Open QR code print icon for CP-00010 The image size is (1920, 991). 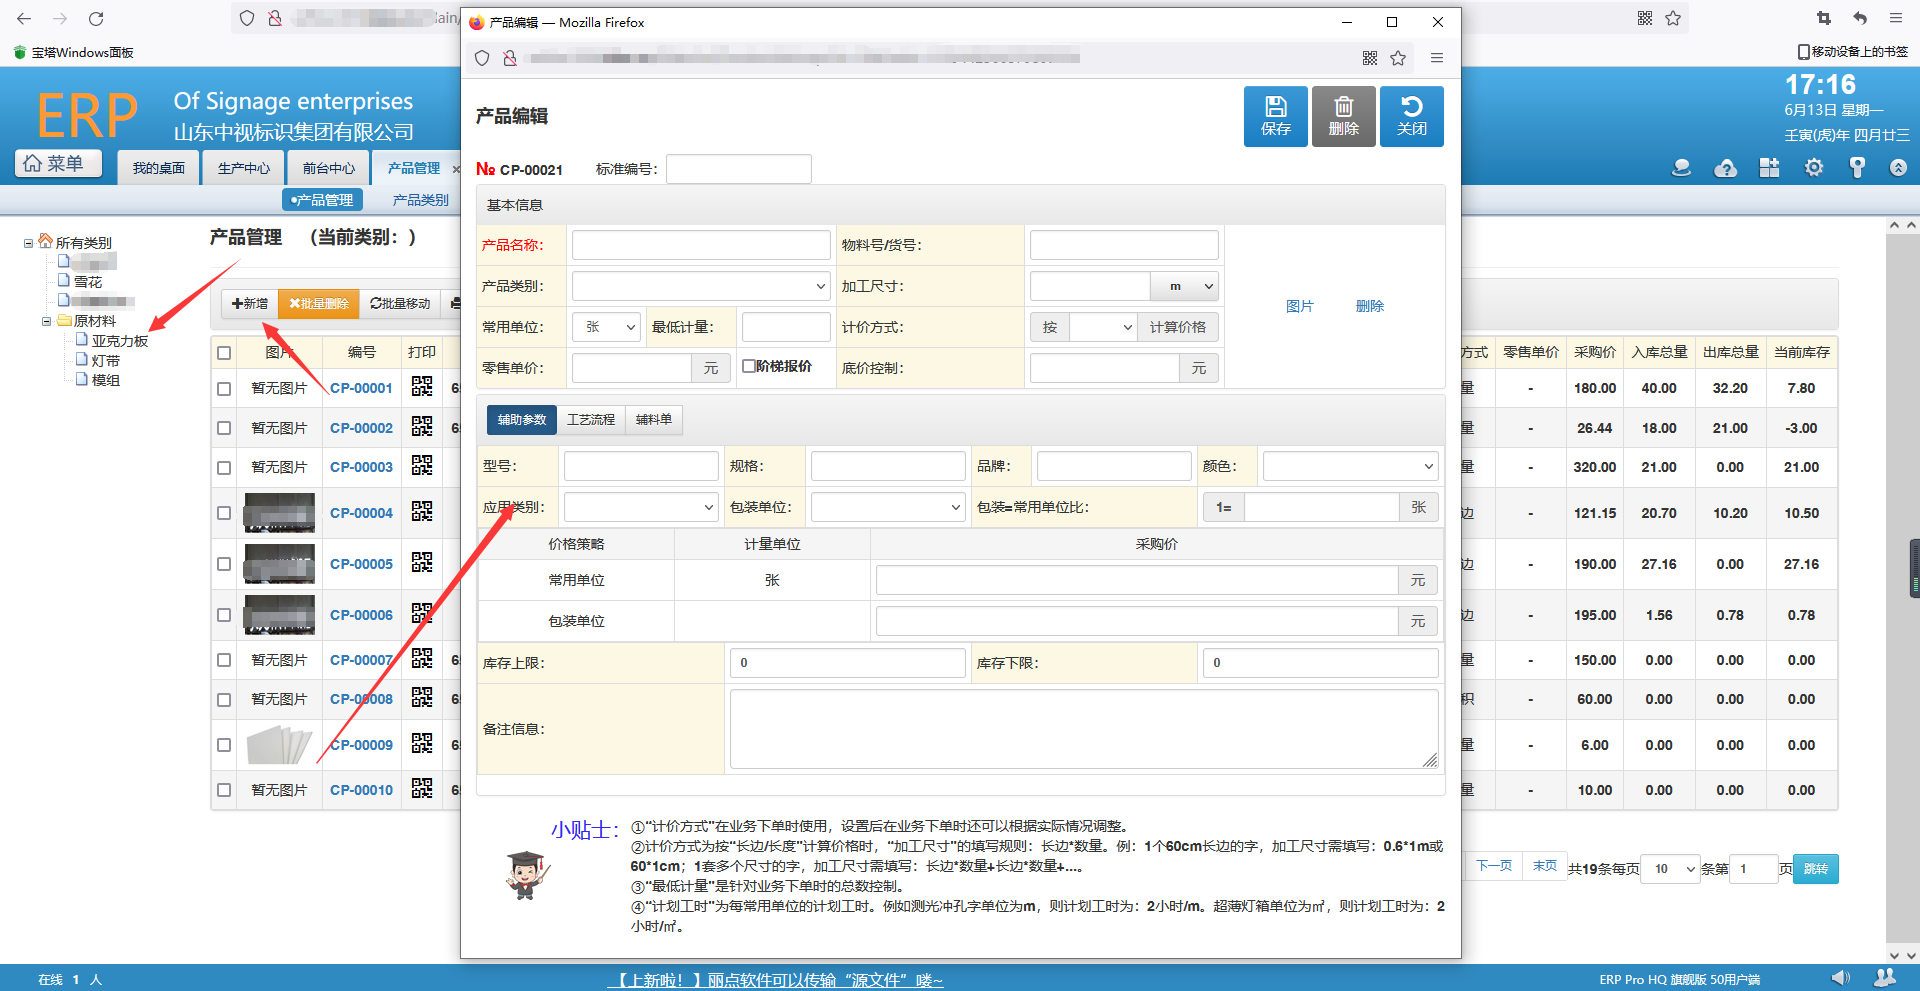click(x=422, y=789)
